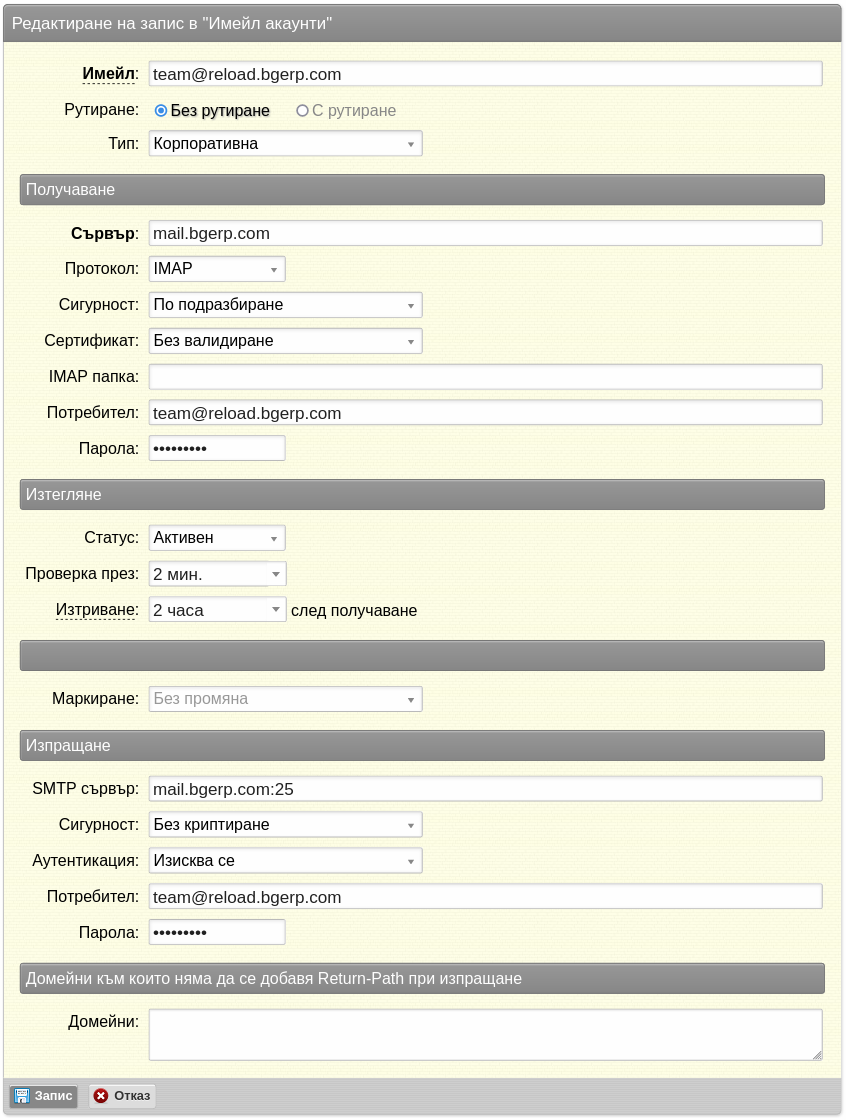846x1120 pixels.
Task: Click the floppy disk save icon
Action: [22, 1096]
